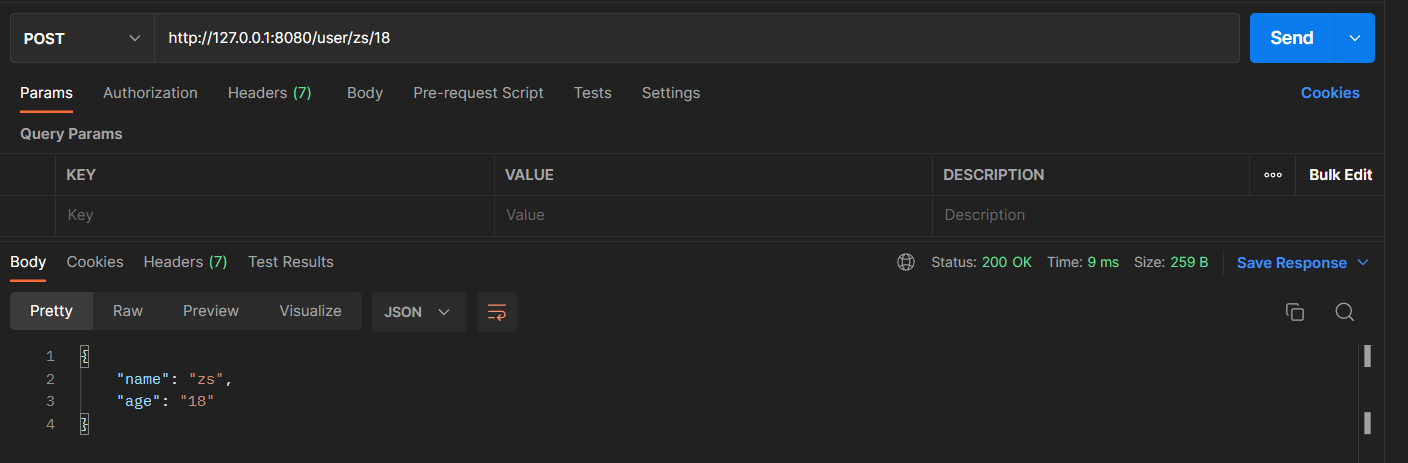Open the POST method dropdown
The width and height of the screenshot is (1408, 463).
tap(82, 38)
